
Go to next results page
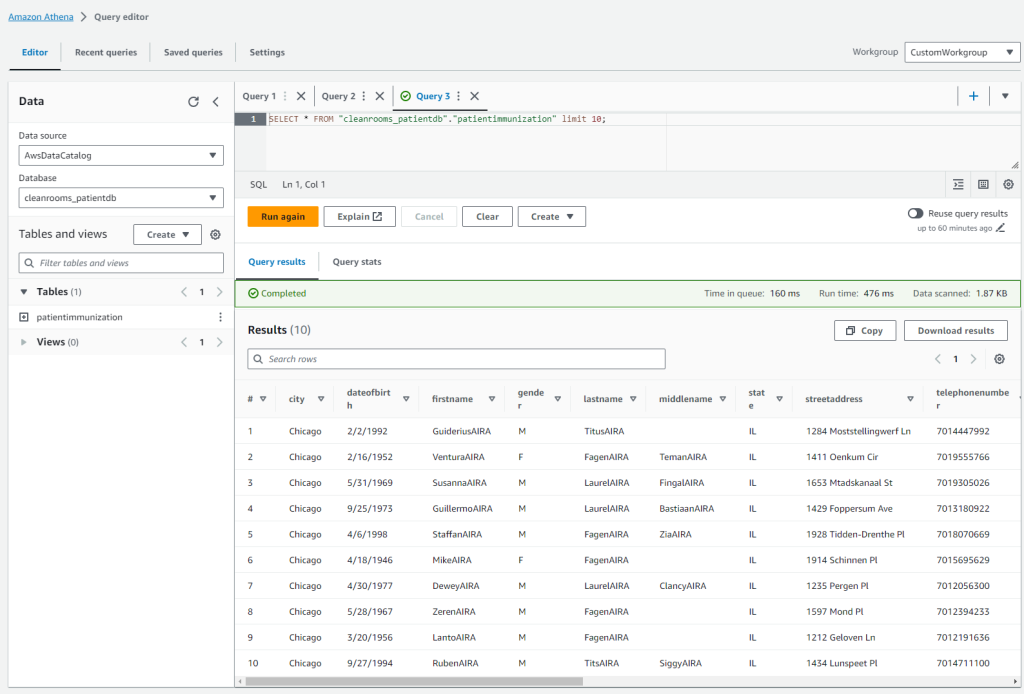[973, 359]
